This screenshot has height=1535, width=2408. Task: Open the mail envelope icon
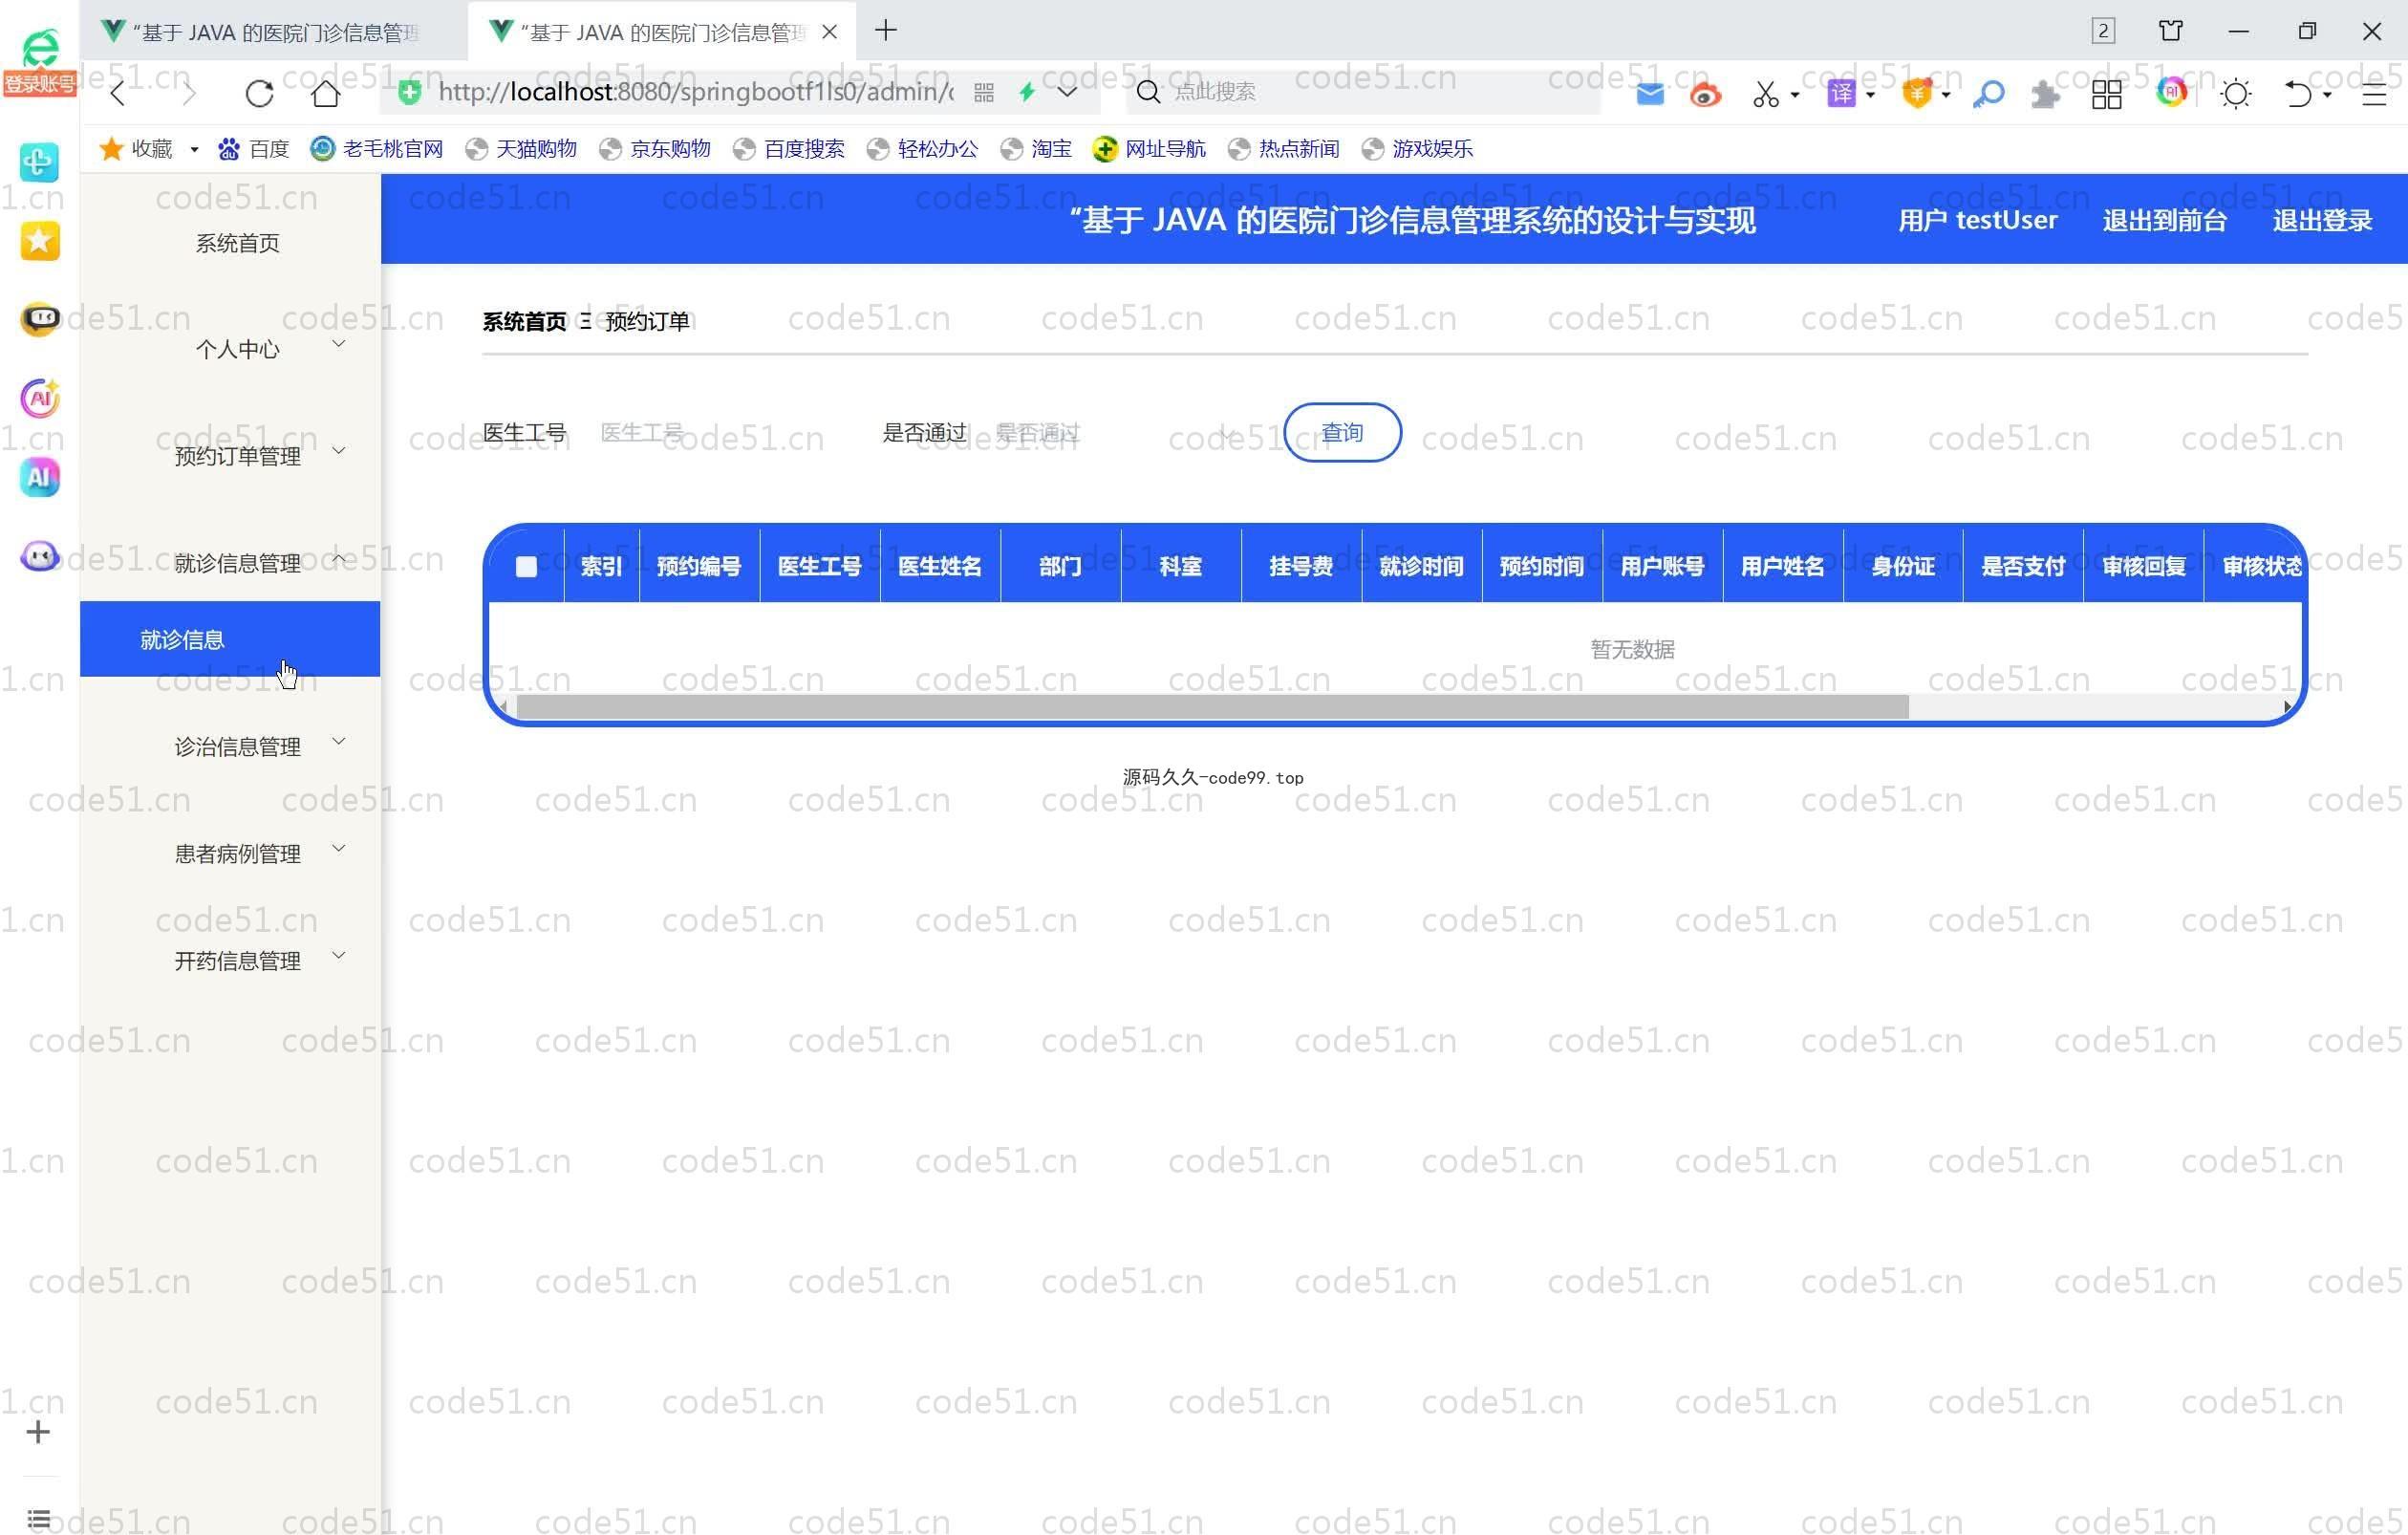(1651, 94)
